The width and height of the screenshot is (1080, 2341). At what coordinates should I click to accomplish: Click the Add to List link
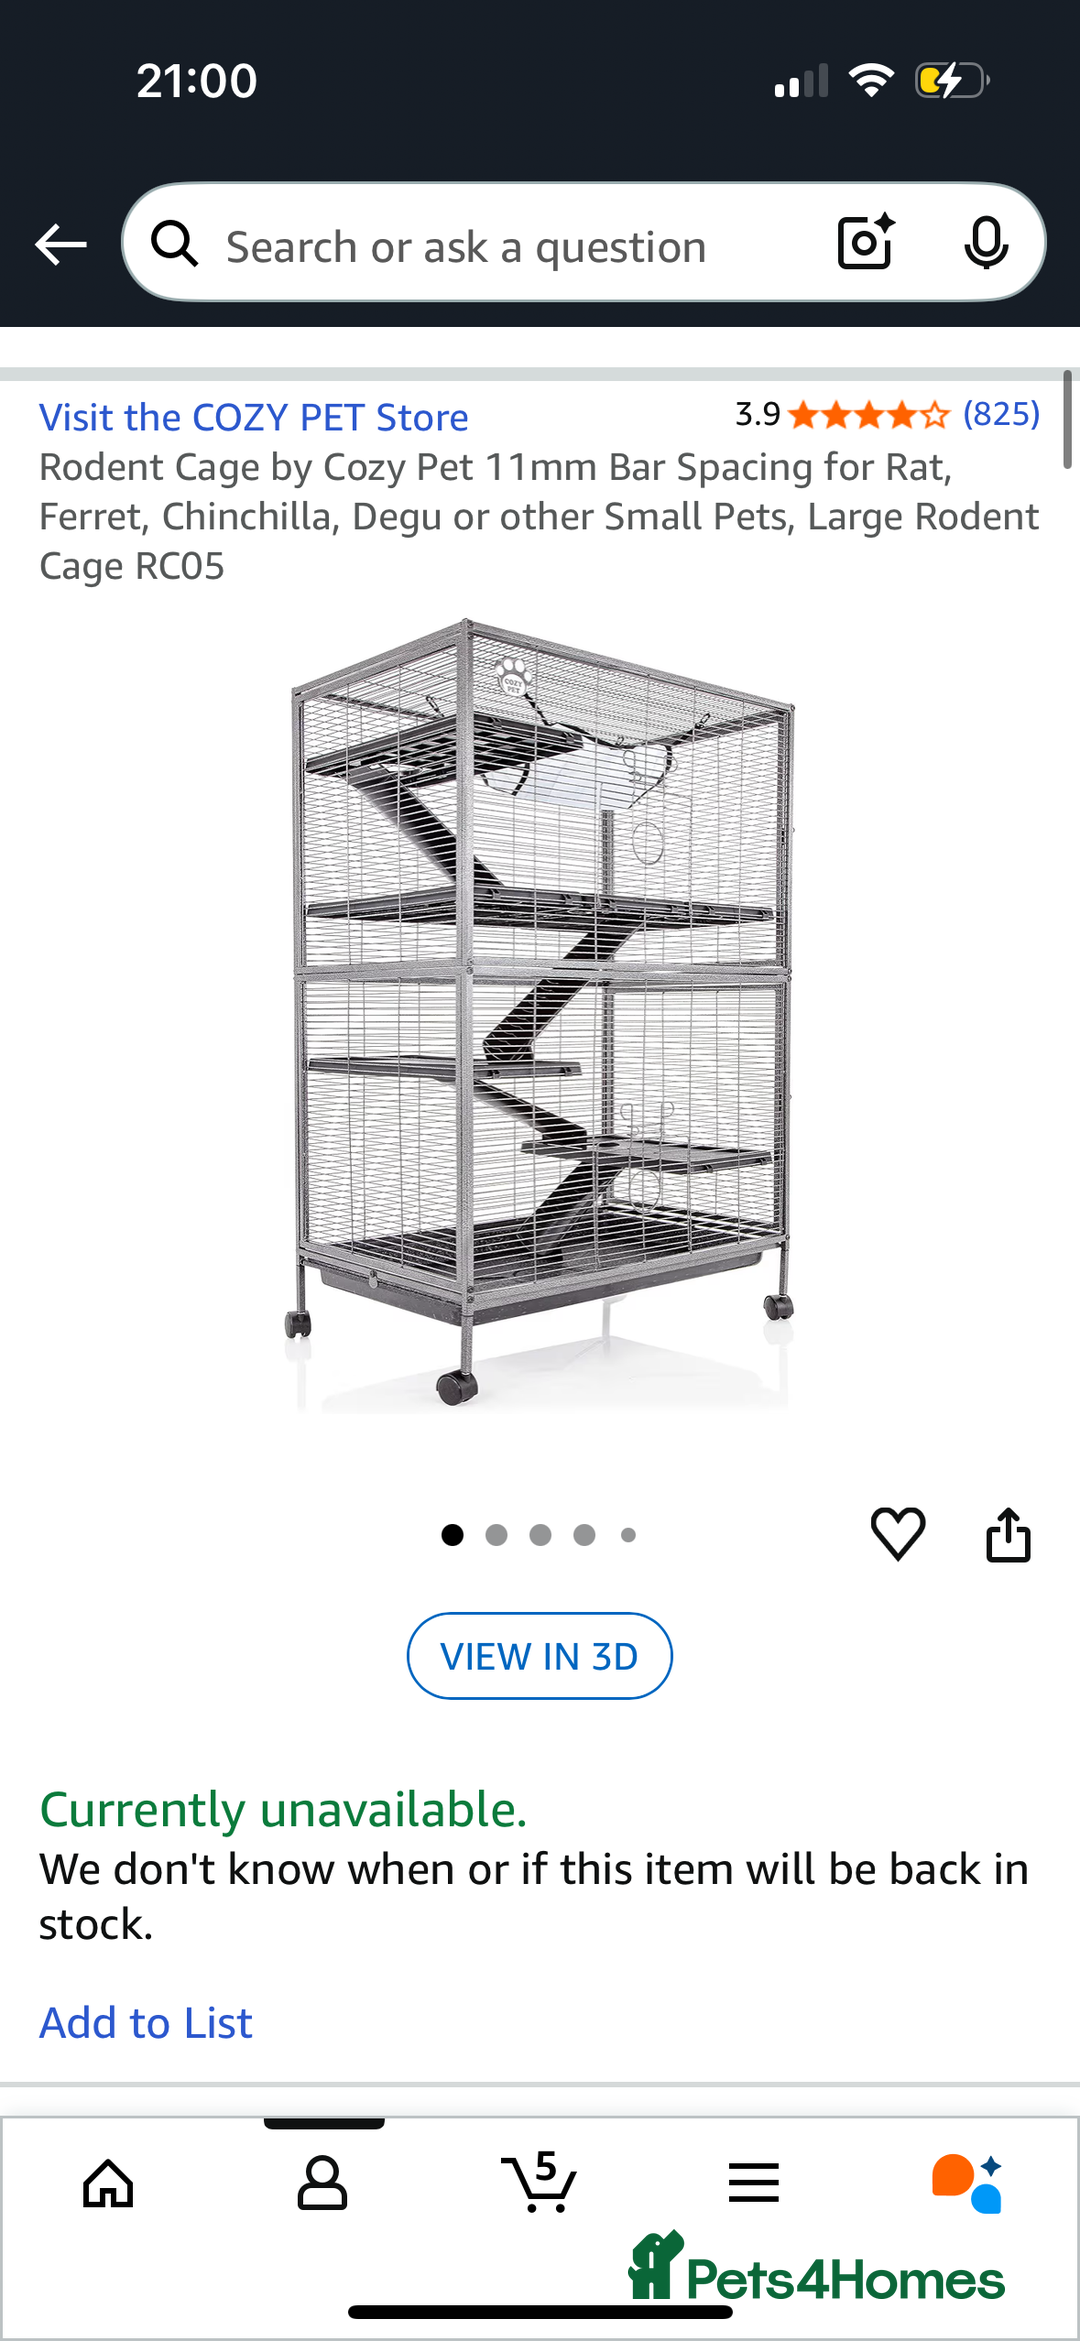pos(146,2022)
